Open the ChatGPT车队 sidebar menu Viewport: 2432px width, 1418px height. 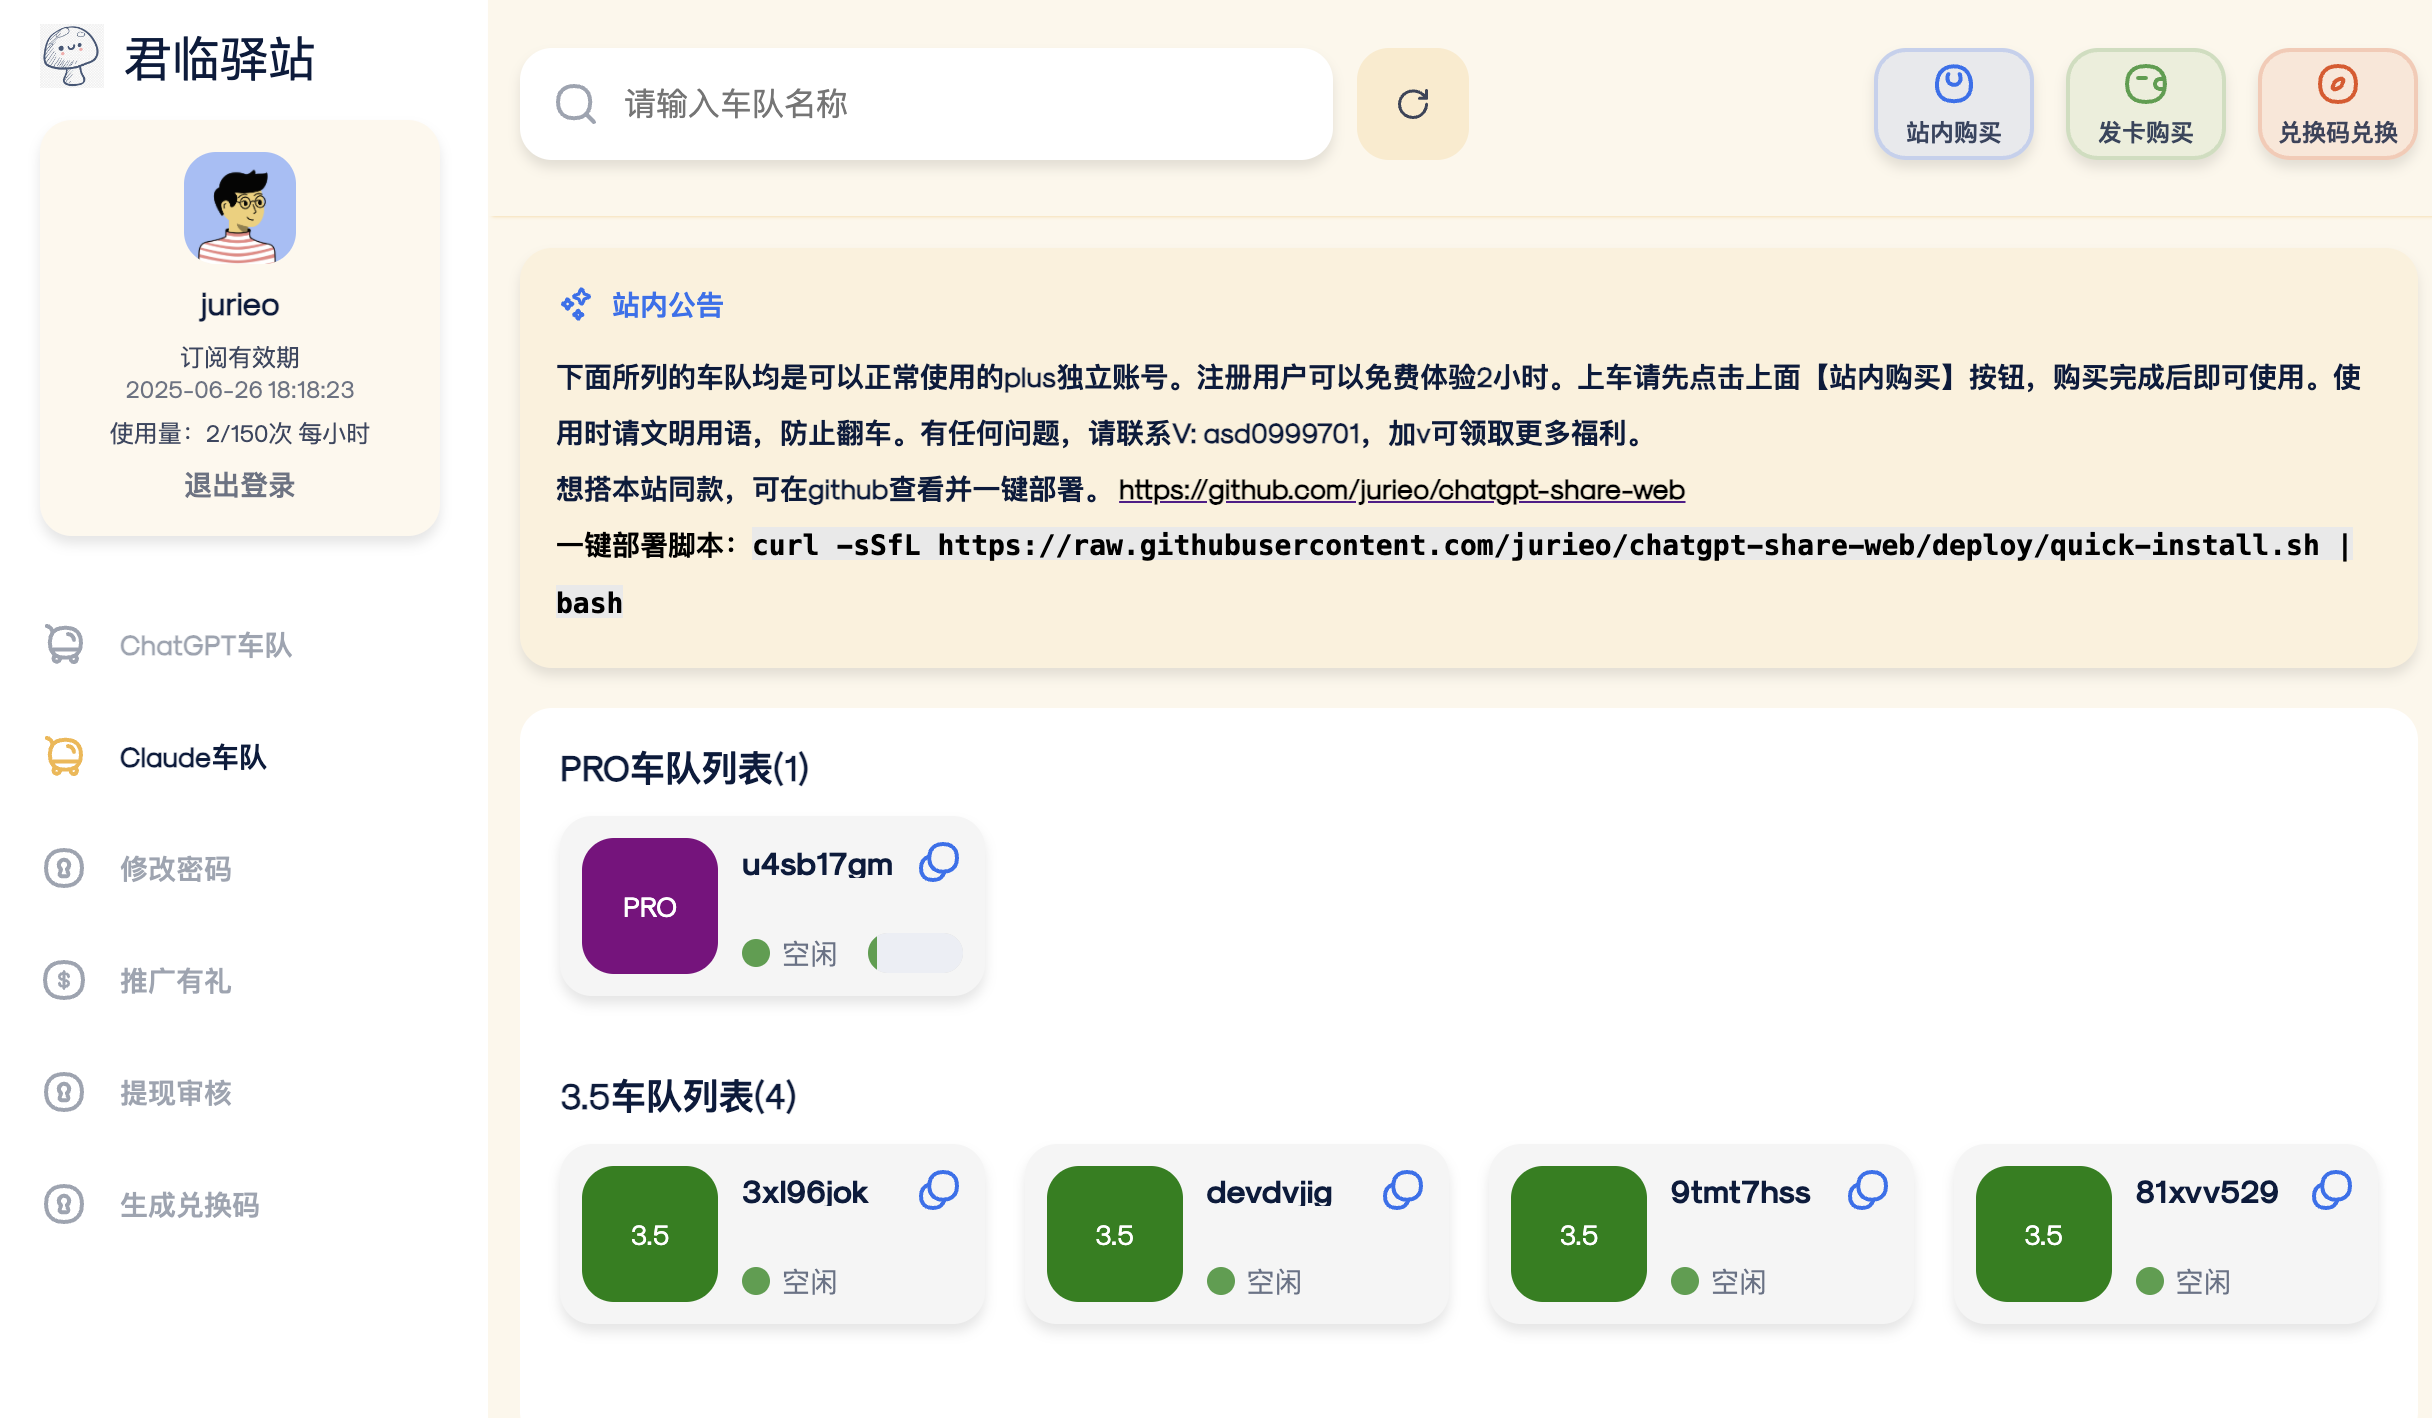coord(205,646)
